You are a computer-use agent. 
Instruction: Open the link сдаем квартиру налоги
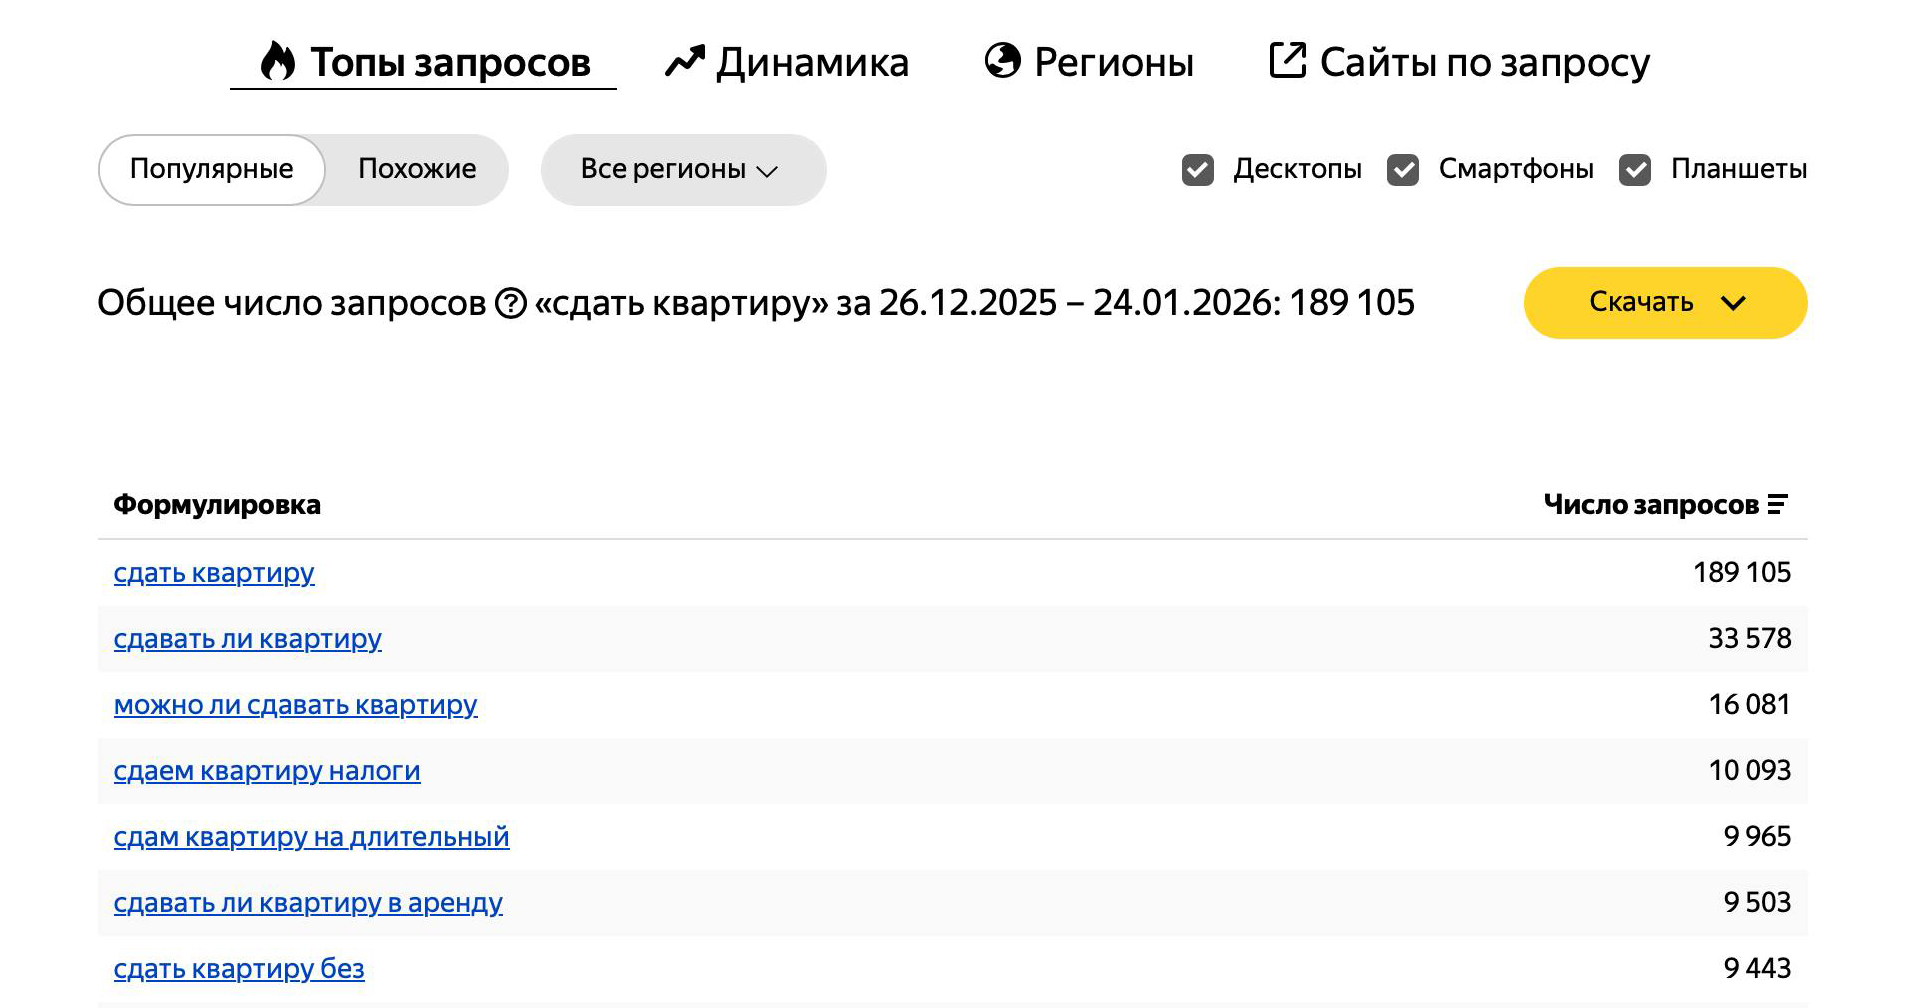click(x=267, y=771)
